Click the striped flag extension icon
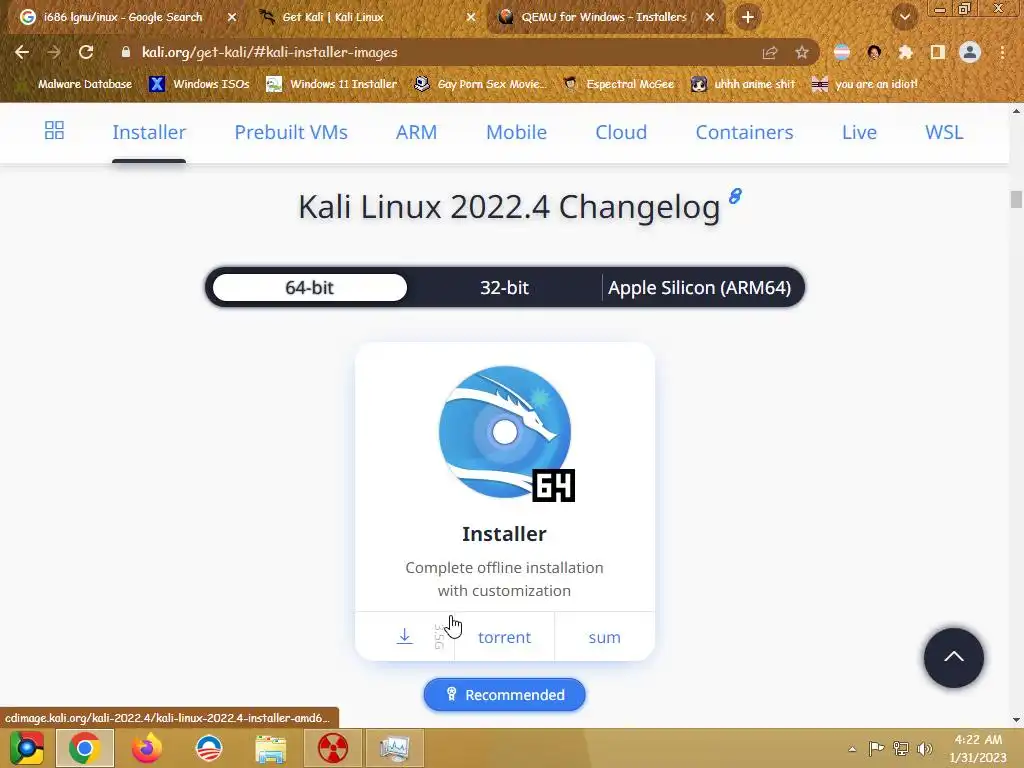1024x768 pixels. click(x=842, y=52)
